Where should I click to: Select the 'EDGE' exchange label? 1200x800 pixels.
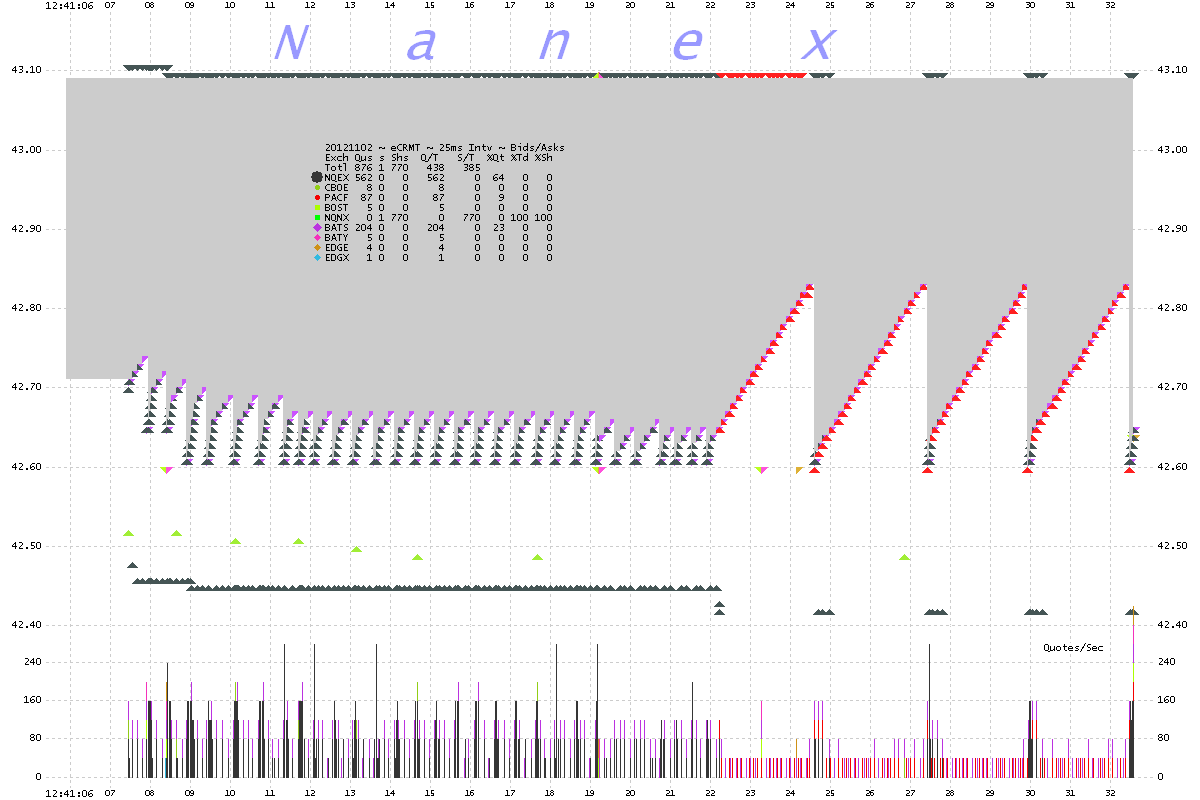[337, 247]
